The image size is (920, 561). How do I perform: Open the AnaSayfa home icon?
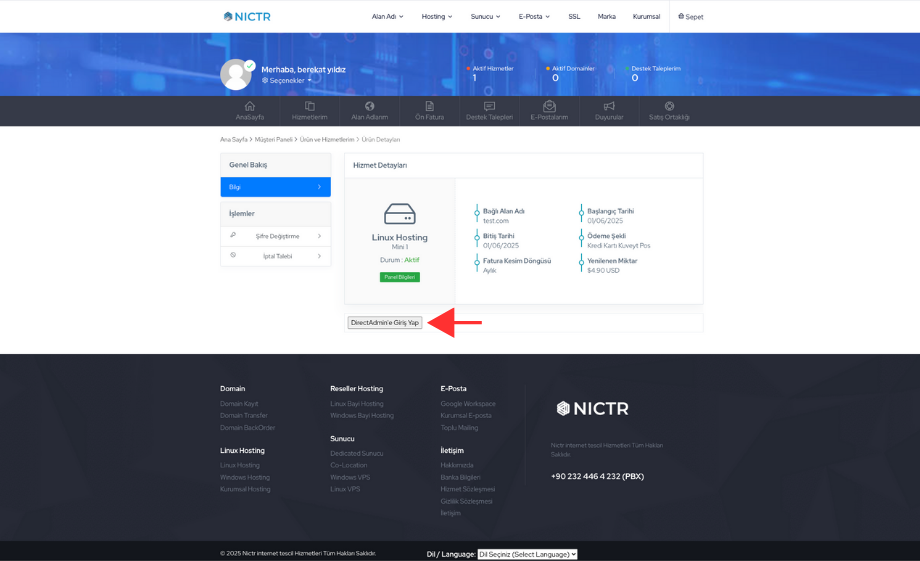(250, 106)
